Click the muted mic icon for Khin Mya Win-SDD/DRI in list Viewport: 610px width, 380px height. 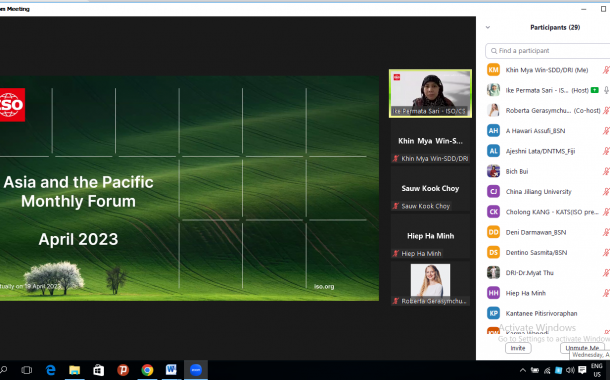(x=606, y=70)
